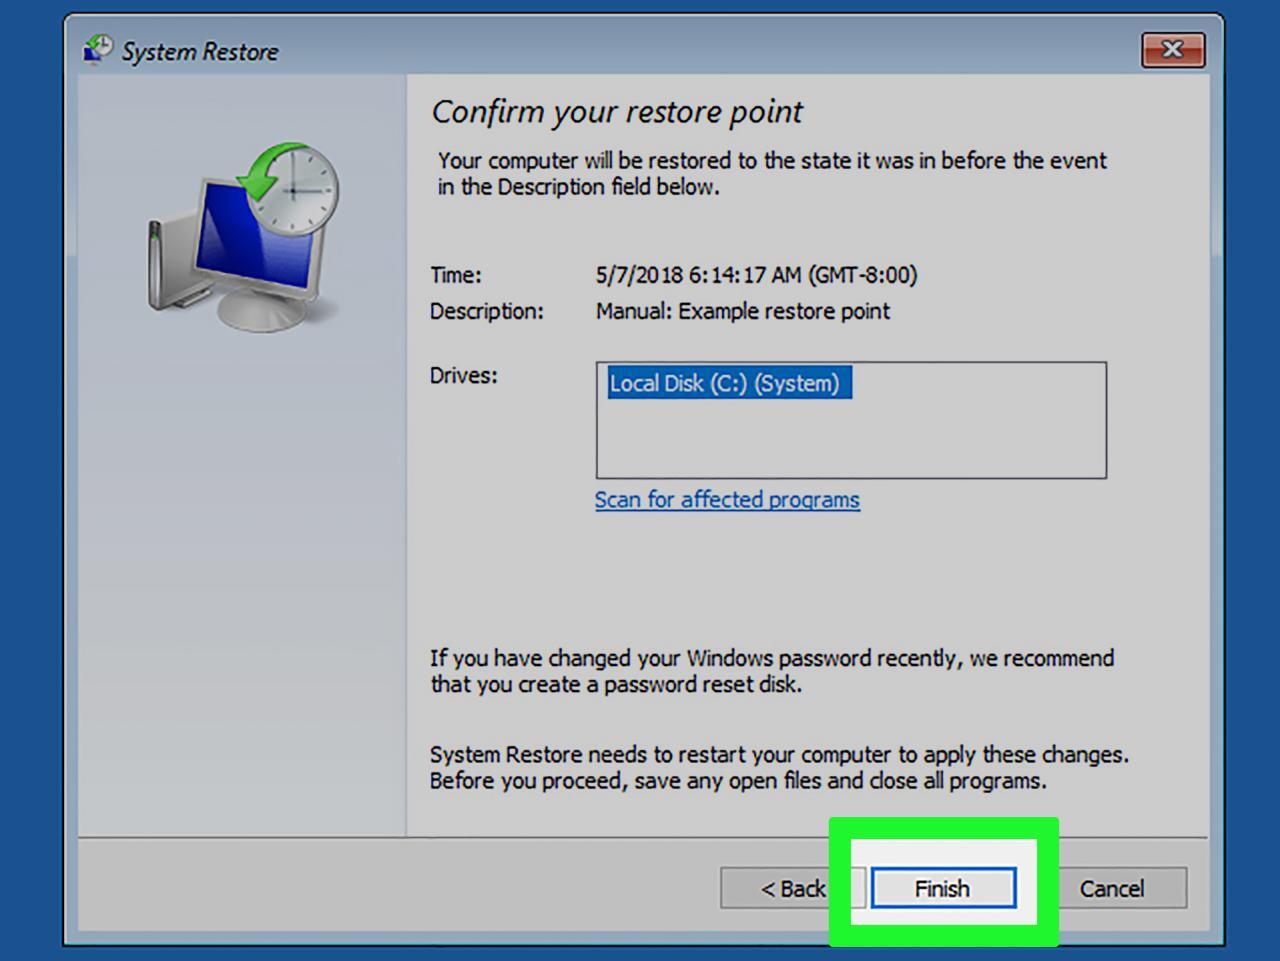Select the Local Disk (C:) (System) entry
The width and height of the screenshot is (1280, 961).
[x=727, y=382]
